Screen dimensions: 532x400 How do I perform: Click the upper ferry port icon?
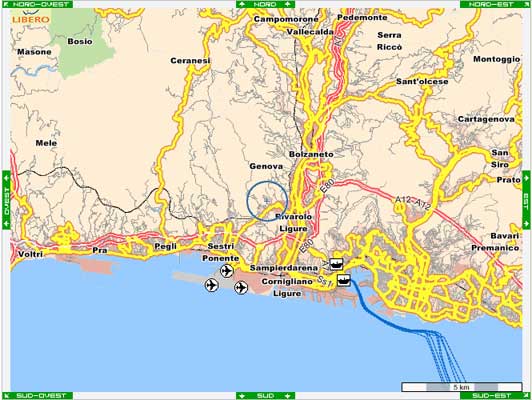[336, 264]
